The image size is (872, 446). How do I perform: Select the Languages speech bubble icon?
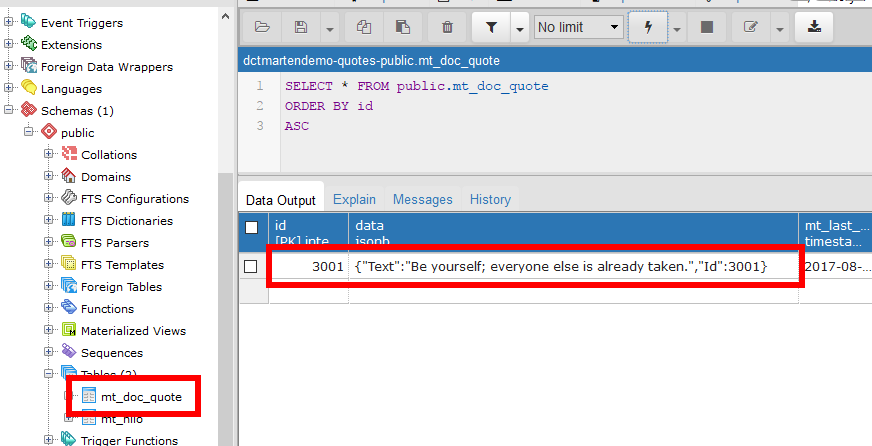[28, 88]
